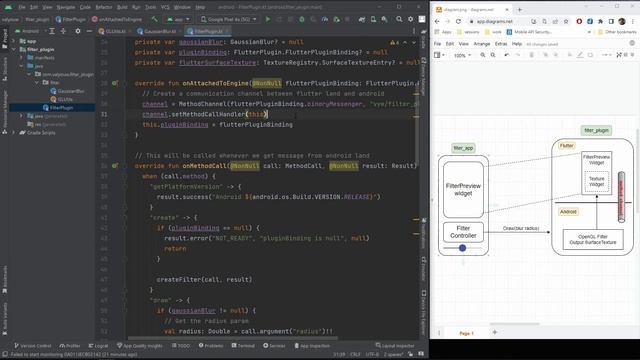Open the Terminal tool window
This screenshot has height=360, width=640.
tap(243, 346)
